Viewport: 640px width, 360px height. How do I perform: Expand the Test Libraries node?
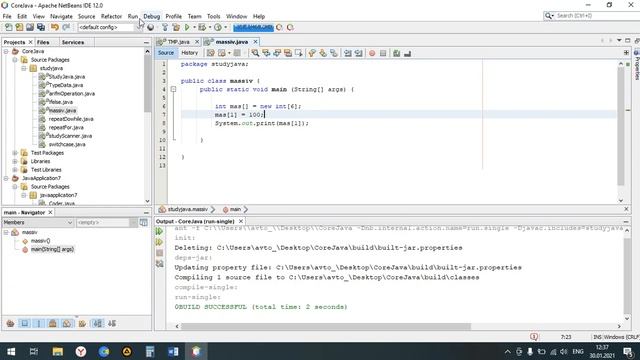tap(15, 170)
